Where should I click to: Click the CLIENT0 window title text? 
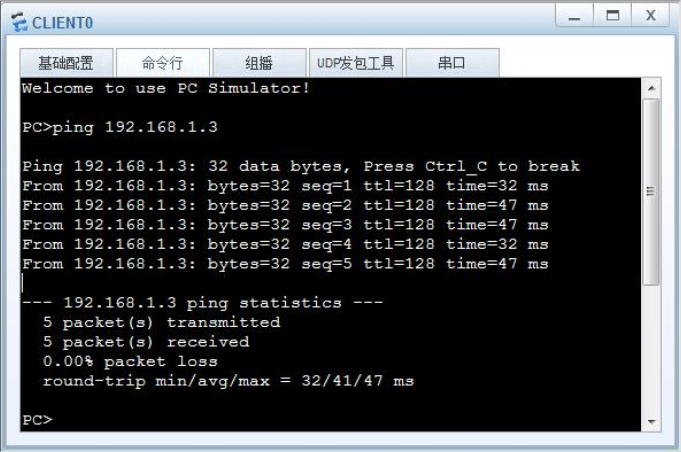pyautogui.click(x=63, y=23)
